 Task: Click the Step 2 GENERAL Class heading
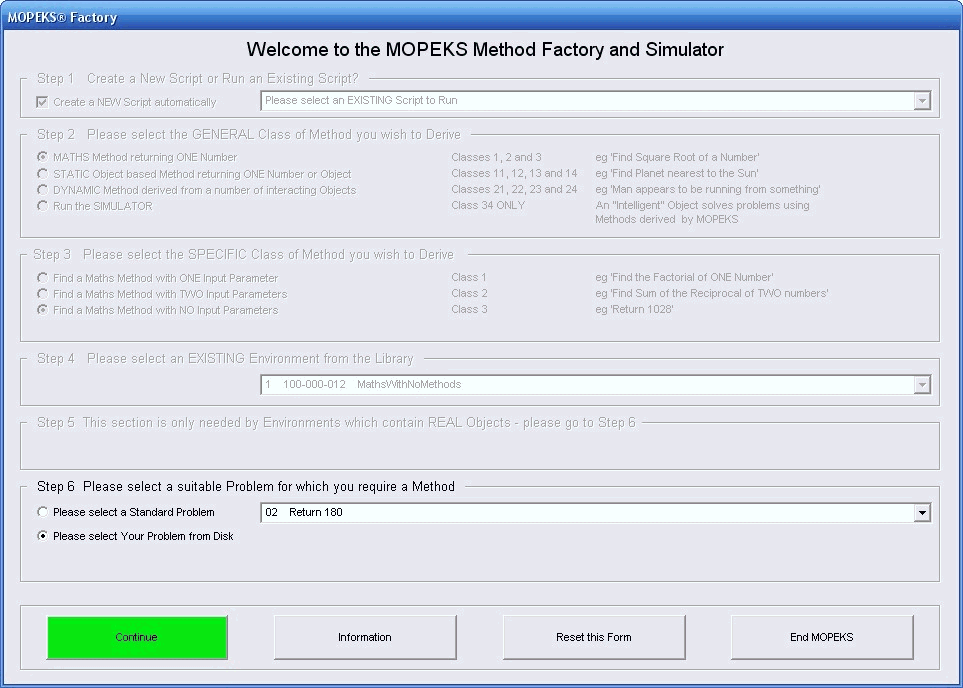tap(249, 135)
